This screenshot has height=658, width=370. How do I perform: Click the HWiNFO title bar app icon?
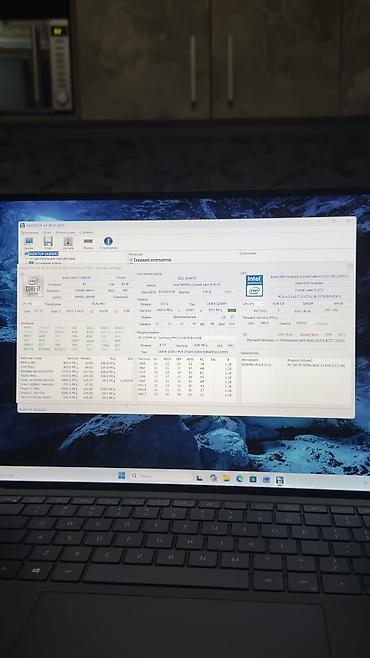(22, 226)
